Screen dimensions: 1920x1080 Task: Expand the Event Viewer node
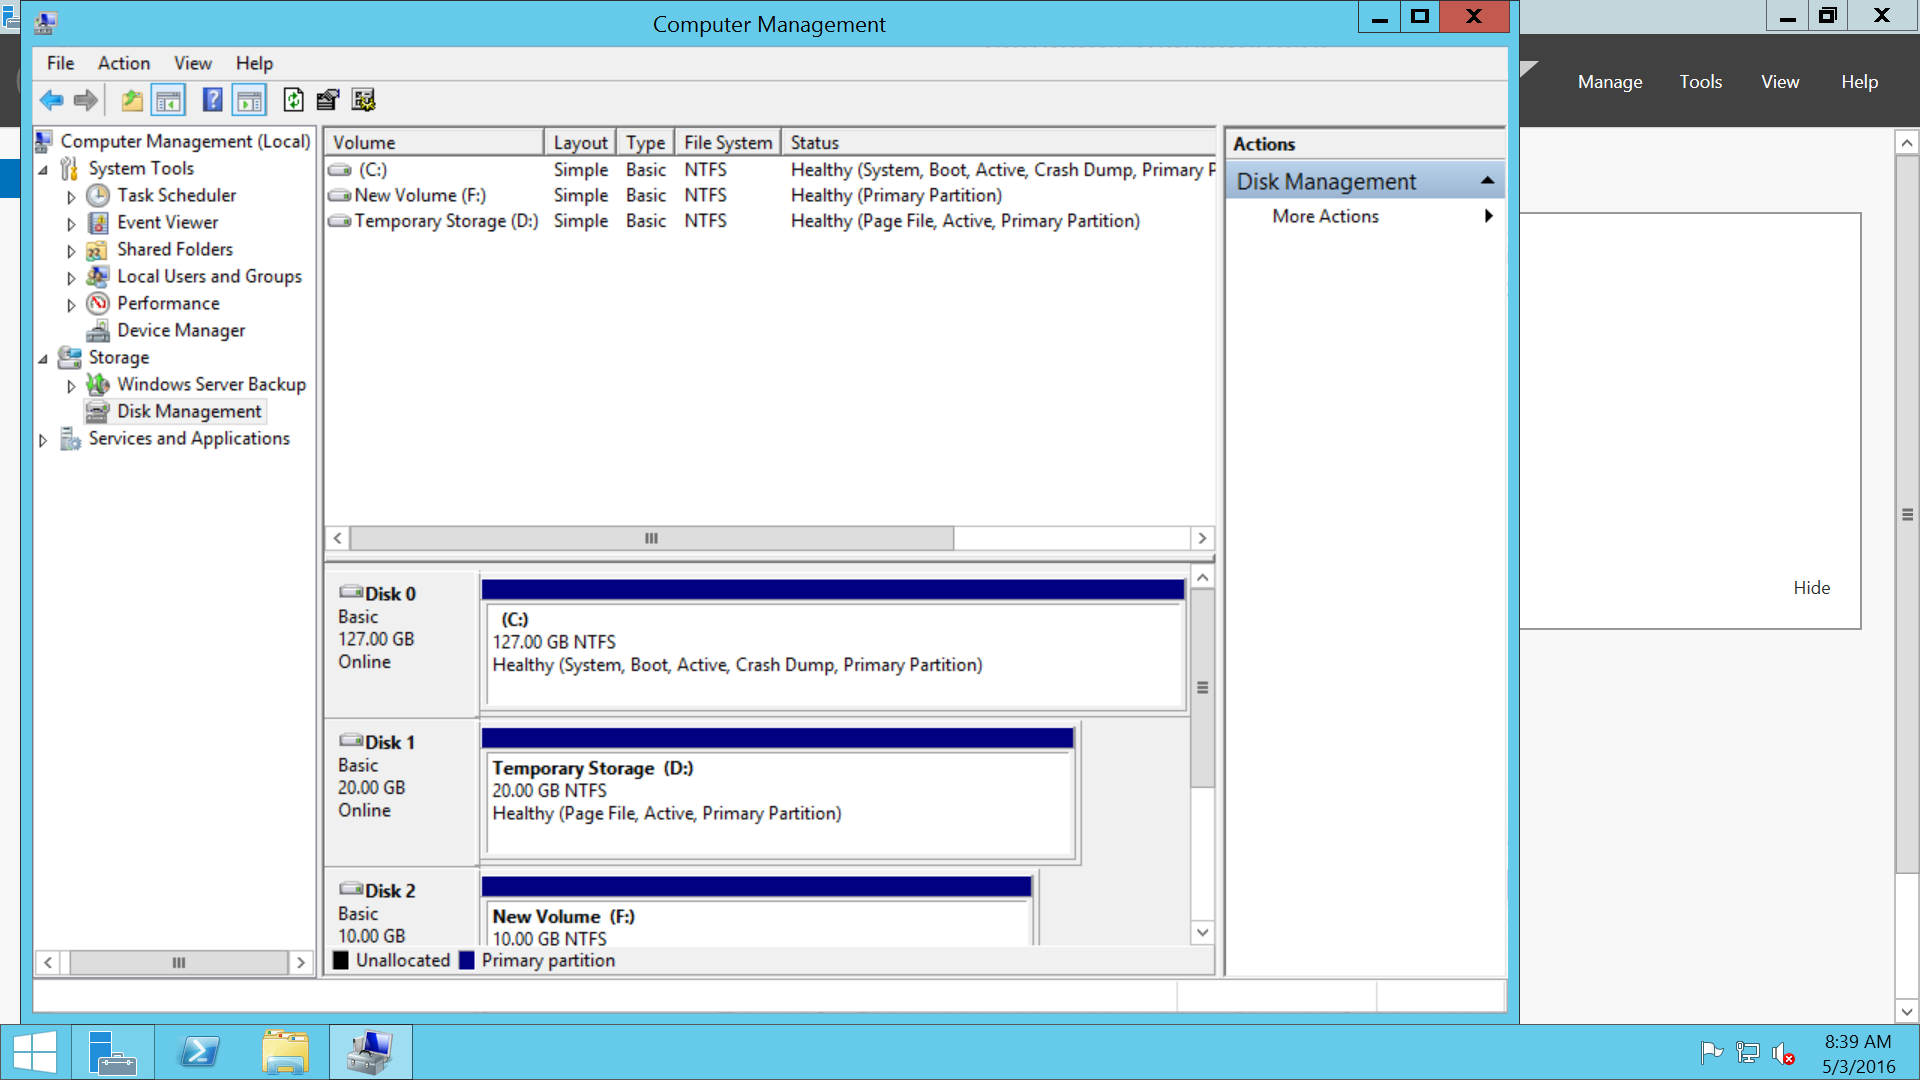point(71,223)
